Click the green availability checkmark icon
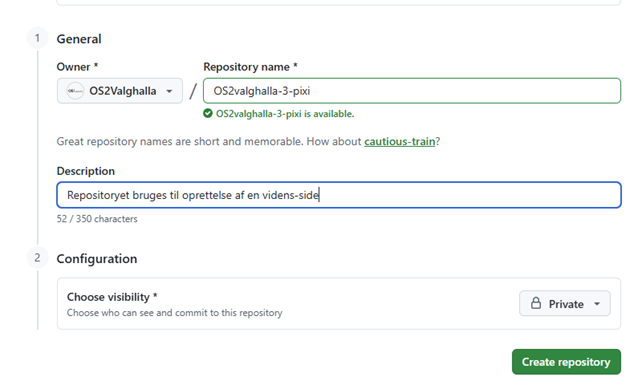Screen dimensions: 642x385 pos(208,113)
